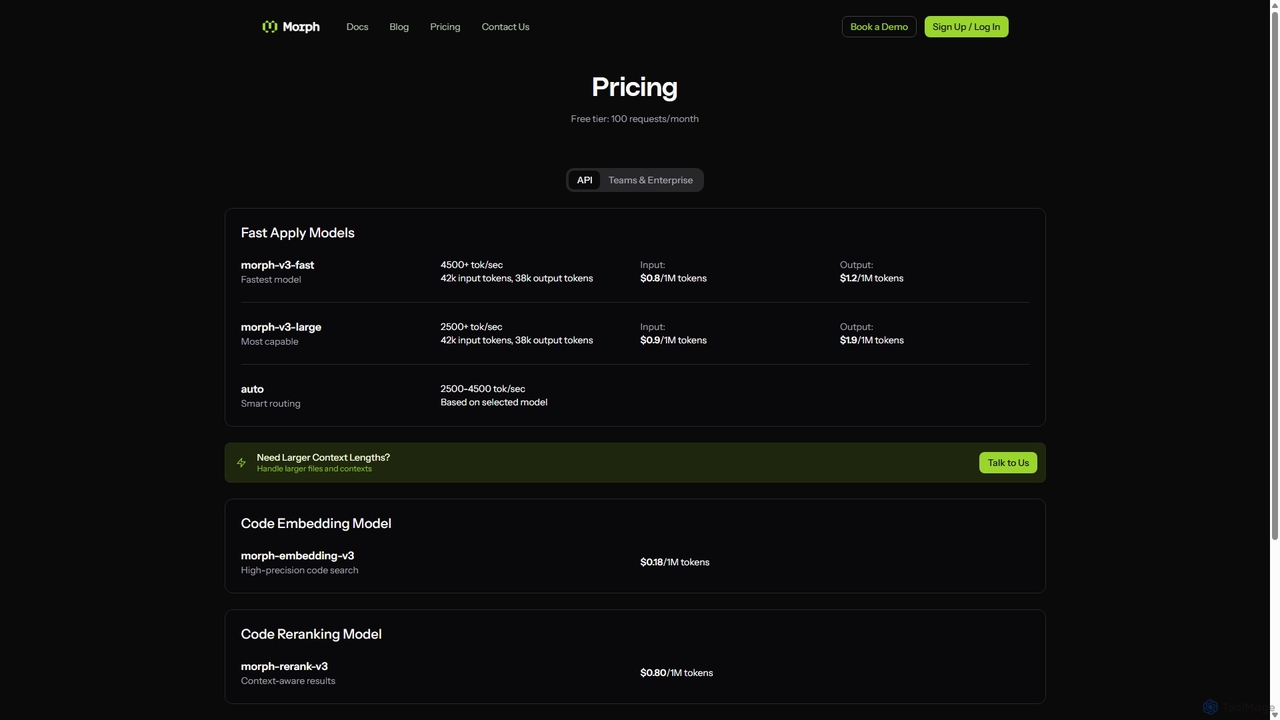
Task: Select the morph-rerank-v3 model name
Action: (x=284, y=666)
